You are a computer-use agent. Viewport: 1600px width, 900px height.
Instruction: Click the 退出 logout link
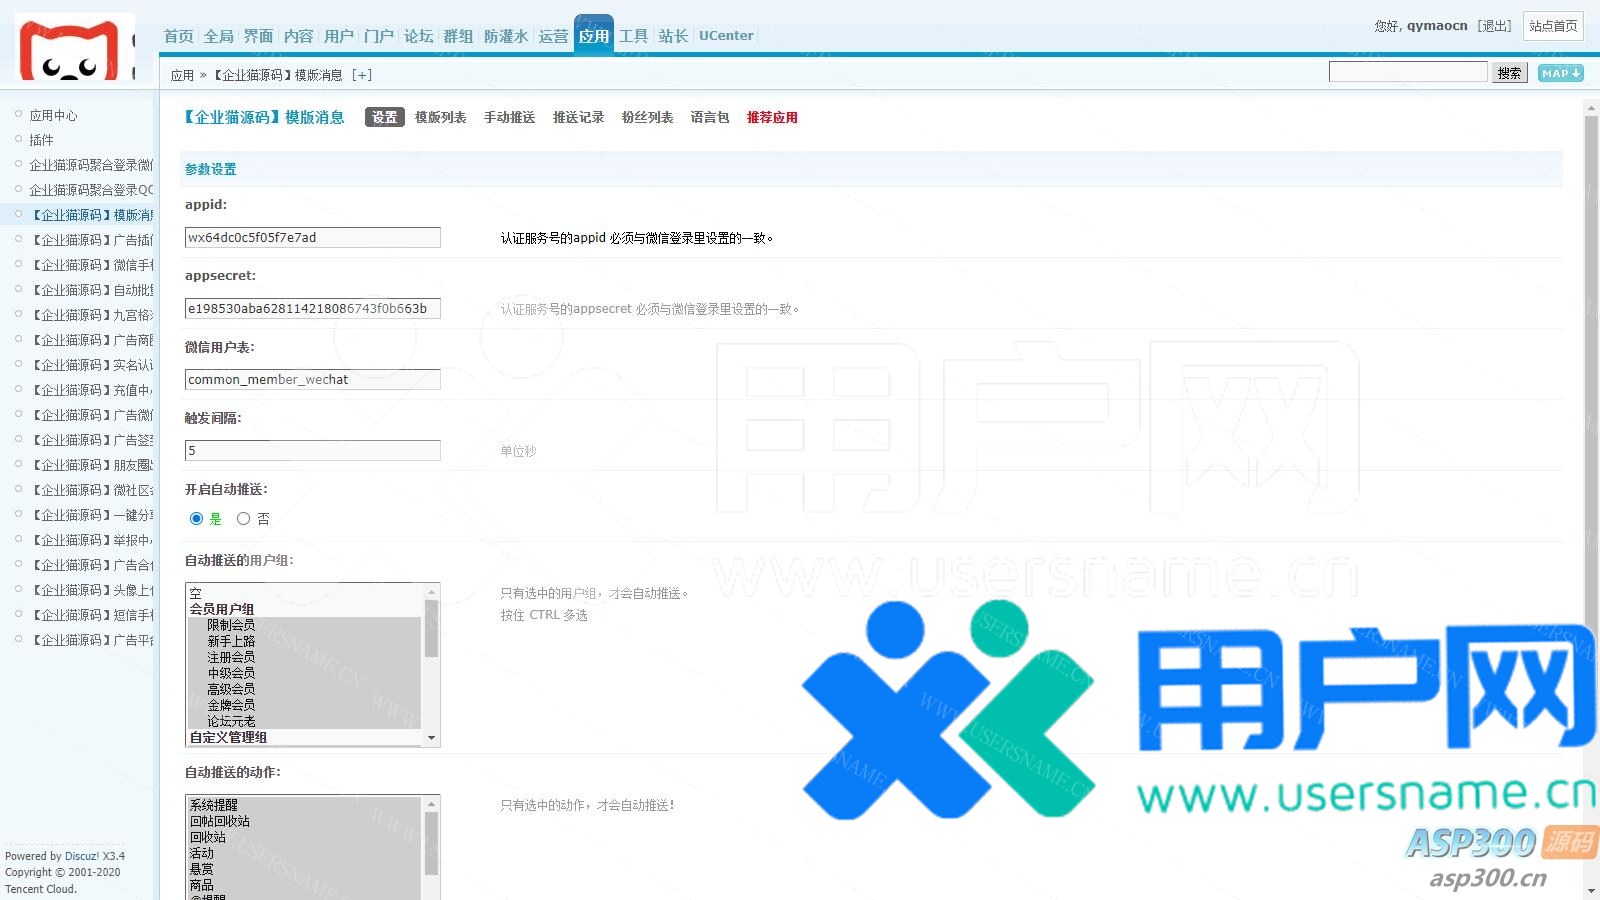click(1495, 26)
